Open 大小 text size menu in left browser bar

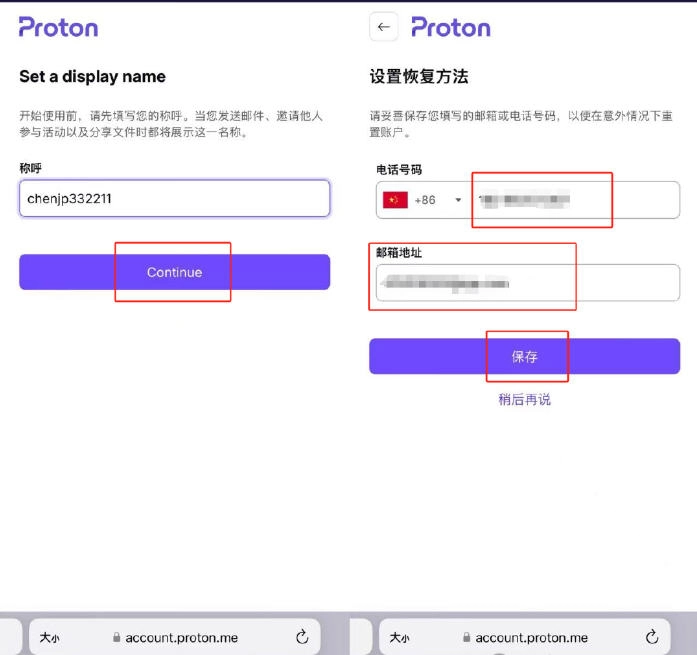tap(50, 638)
